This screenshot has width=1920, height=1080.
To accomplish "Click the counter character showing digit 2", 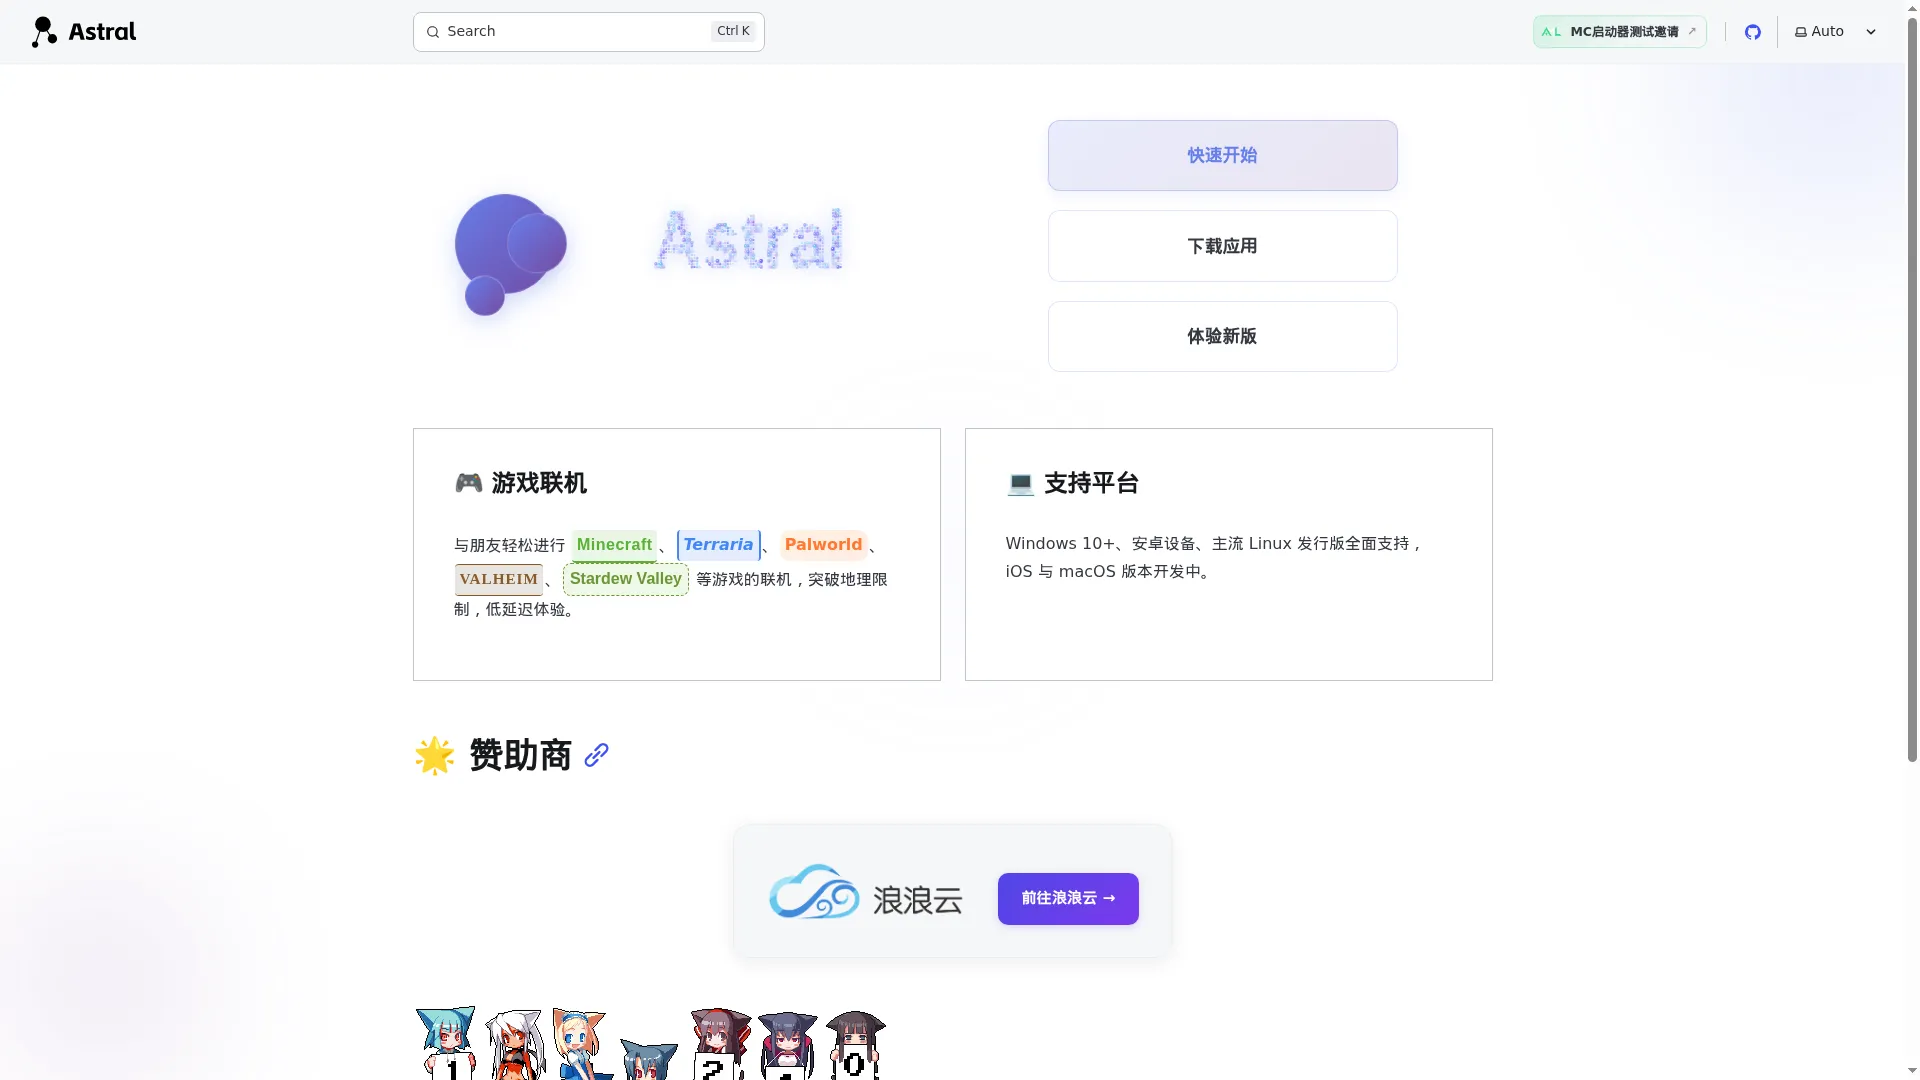I will coord(720,1043).
